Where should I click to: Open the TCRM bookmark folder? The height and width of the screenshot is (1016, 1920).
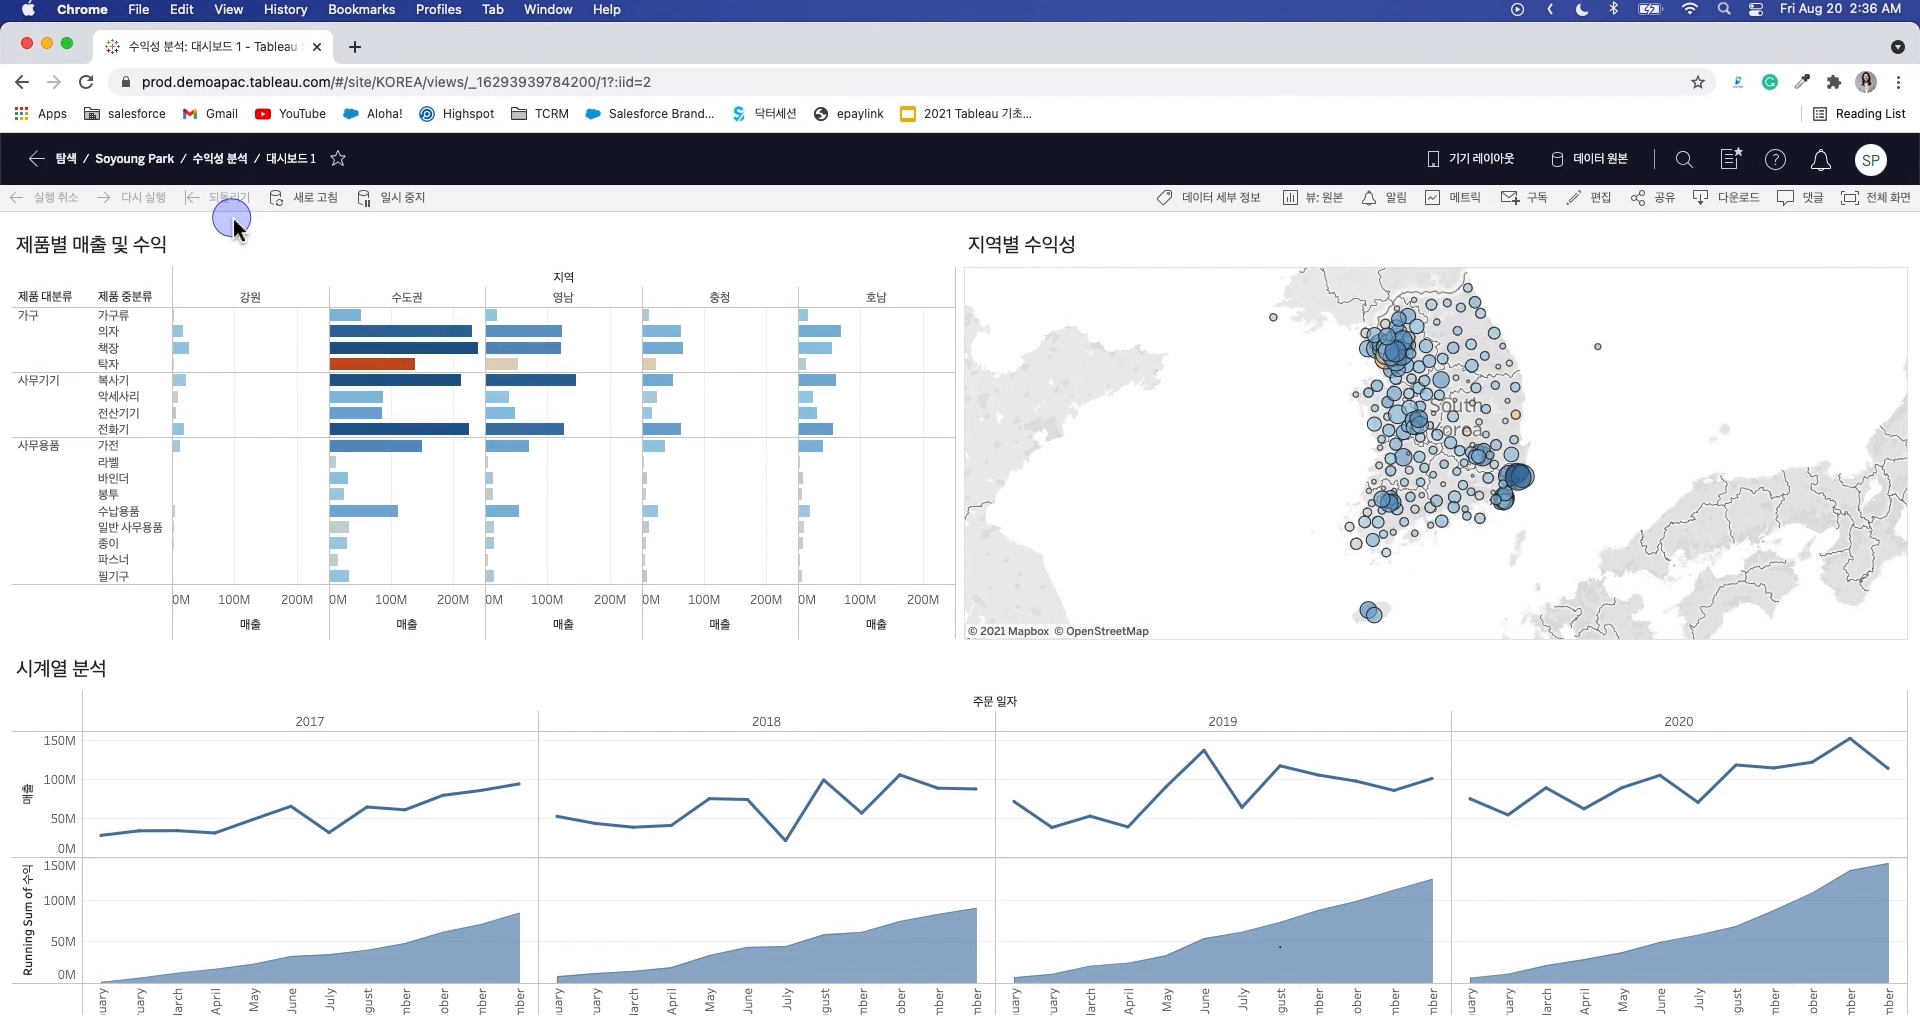(540, 114)
